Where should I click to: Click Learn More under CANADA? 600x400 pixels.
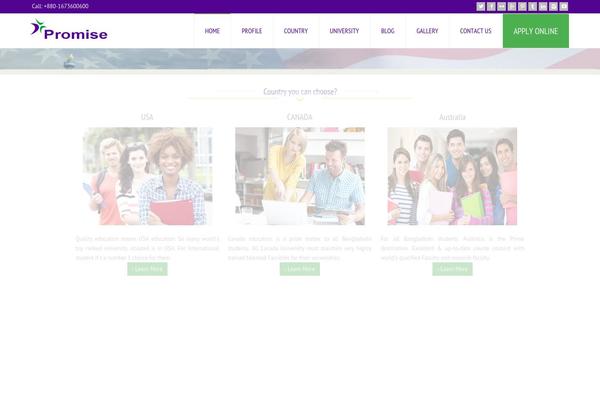click(300, 269)
